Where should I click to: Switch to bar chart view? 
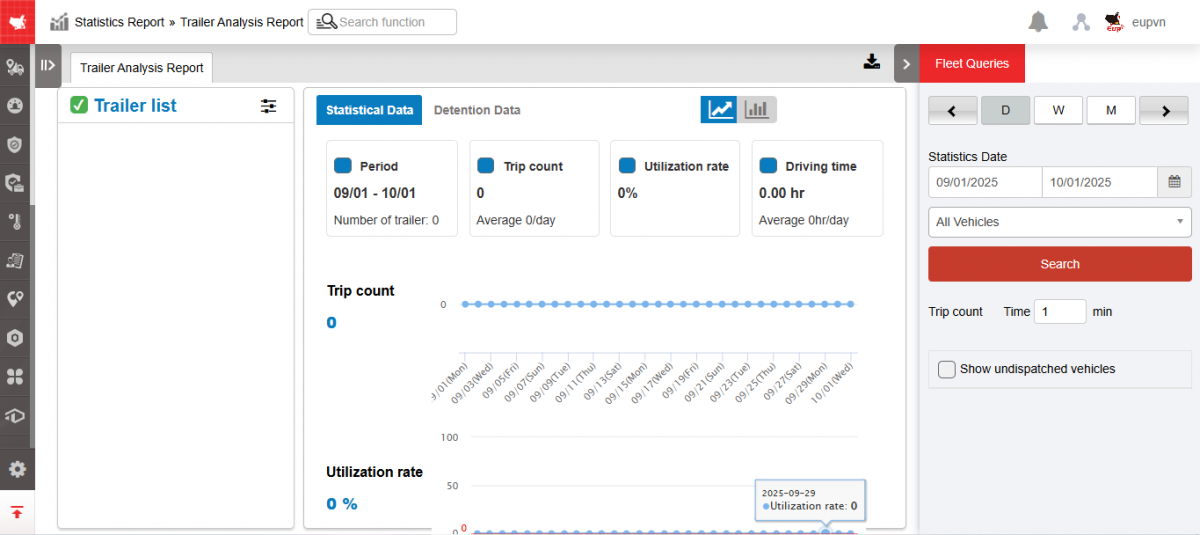point(757,110)
